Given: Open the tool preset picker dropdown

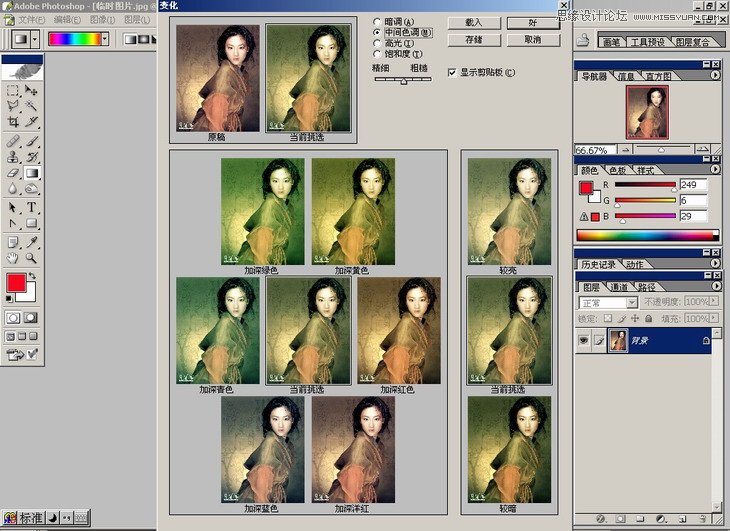Looking at the screenshot, I should pos(34,39).
